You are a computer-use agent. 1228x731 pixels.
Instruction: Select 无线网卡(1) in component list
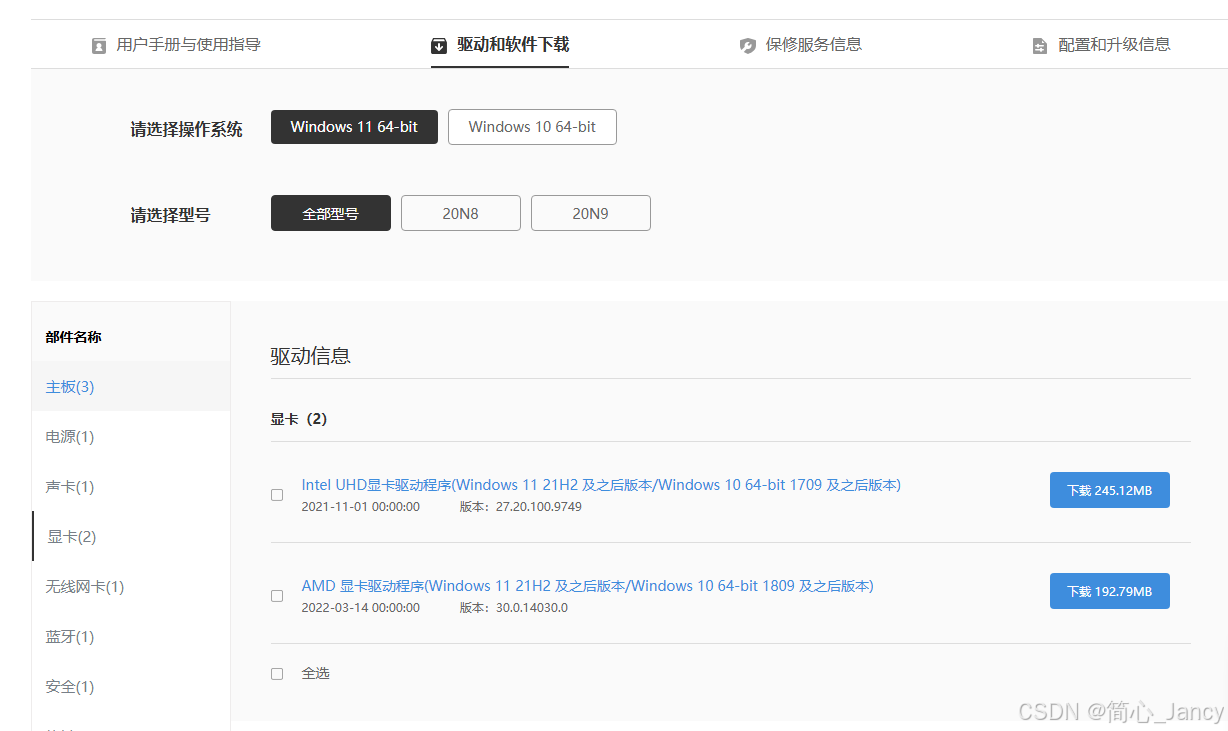coord(131,587)
